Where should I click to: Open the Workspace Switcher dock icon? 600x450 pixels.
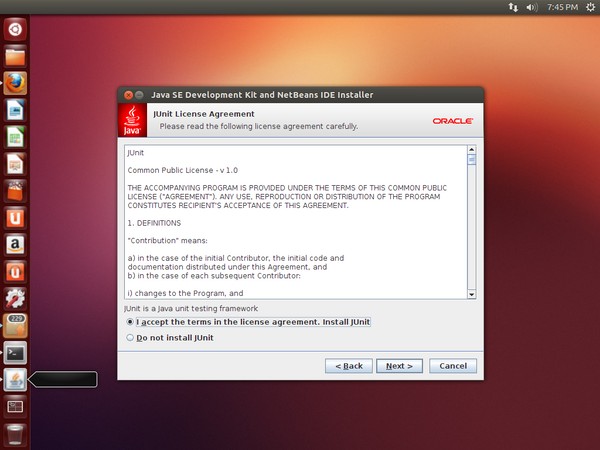[15, 407]
